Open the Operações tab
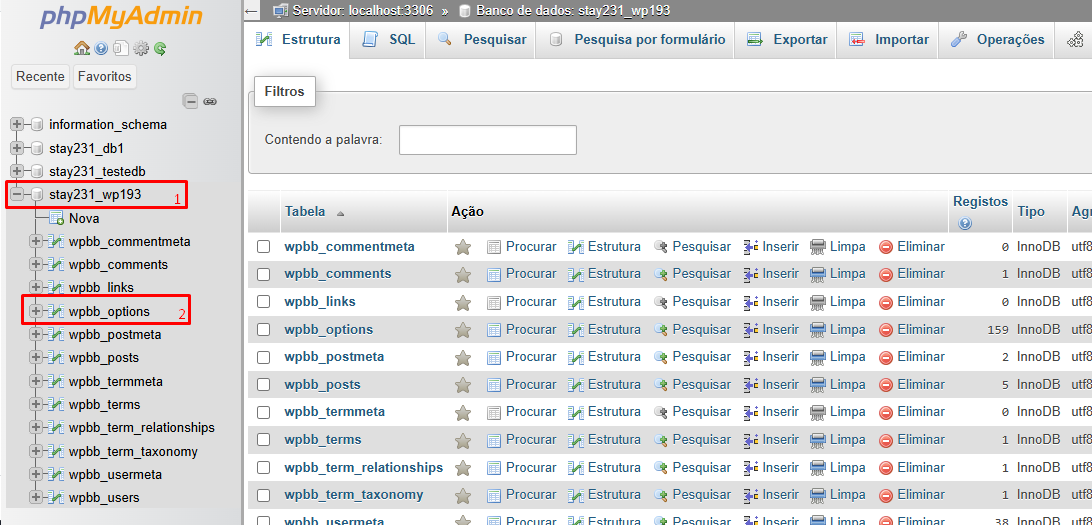This screenshot has height=525, width=1092. point(997,40)
